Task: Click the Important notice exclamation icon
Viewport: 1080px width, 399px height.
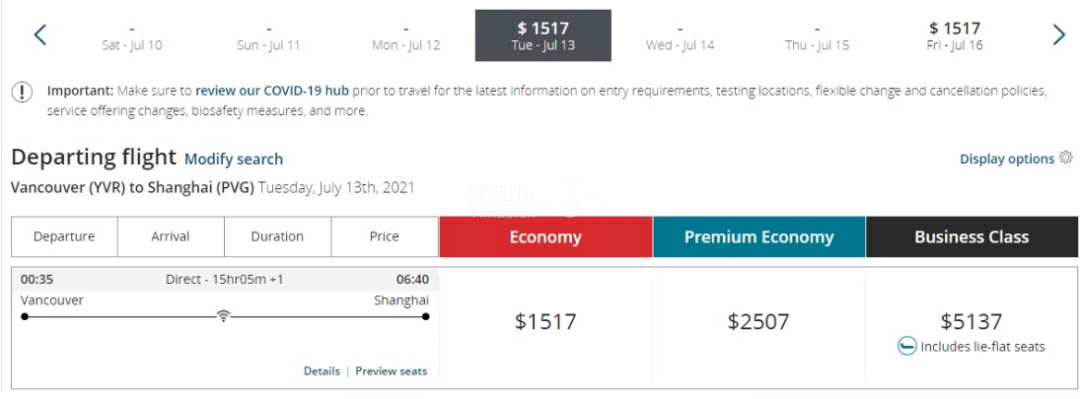Action: pyautogui.click(x=22, y=92)
